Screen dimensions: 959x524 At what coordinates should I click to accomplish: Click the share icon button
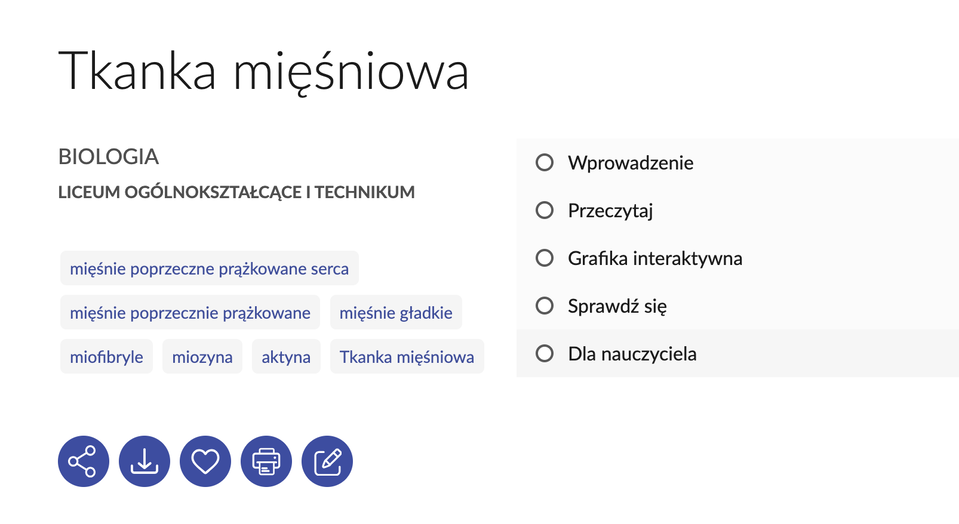[x=83, y=461]
